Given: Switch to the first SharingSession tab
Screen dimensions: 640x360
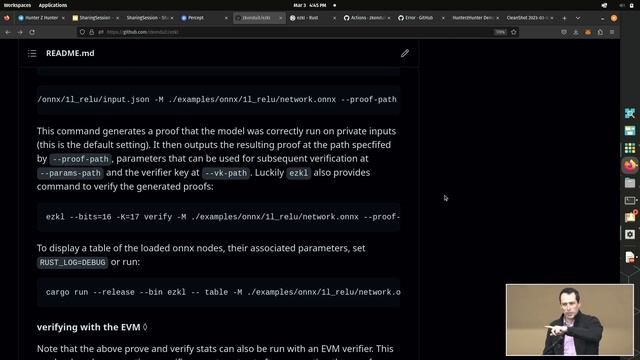Looking at the screenshot, I should (95, 18).
